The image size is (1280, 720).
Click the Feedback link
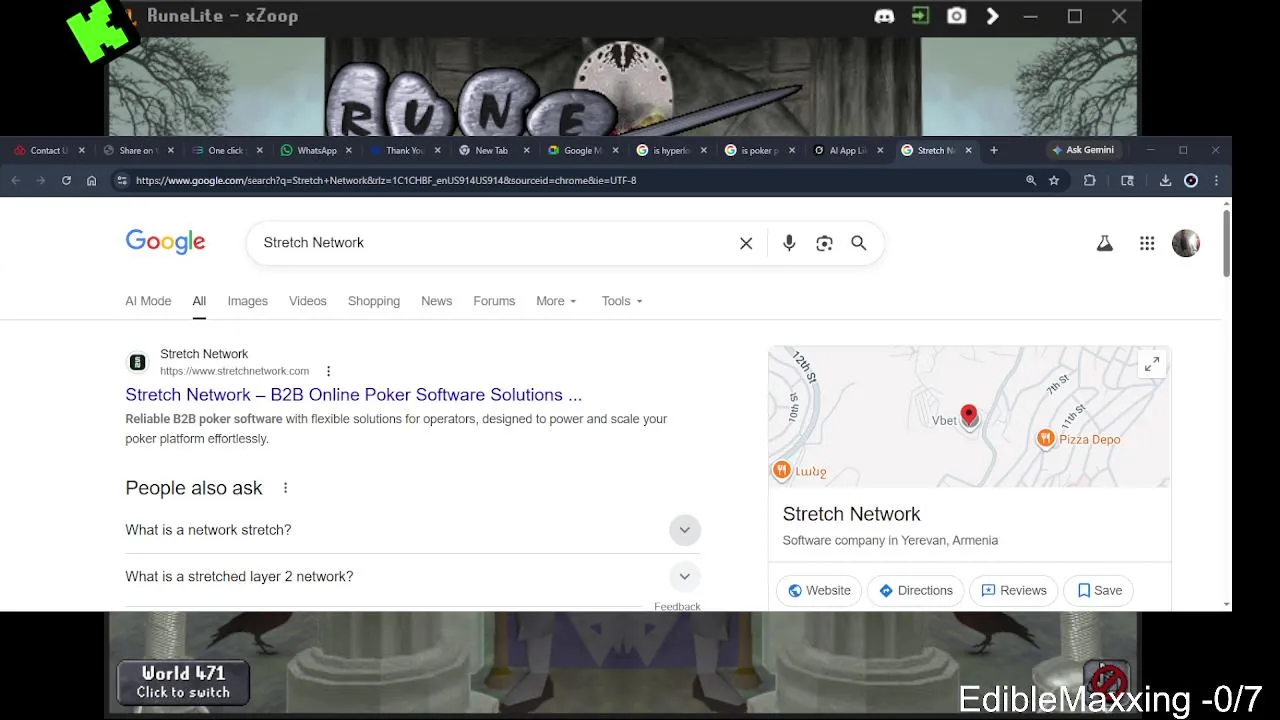(677, 606)
